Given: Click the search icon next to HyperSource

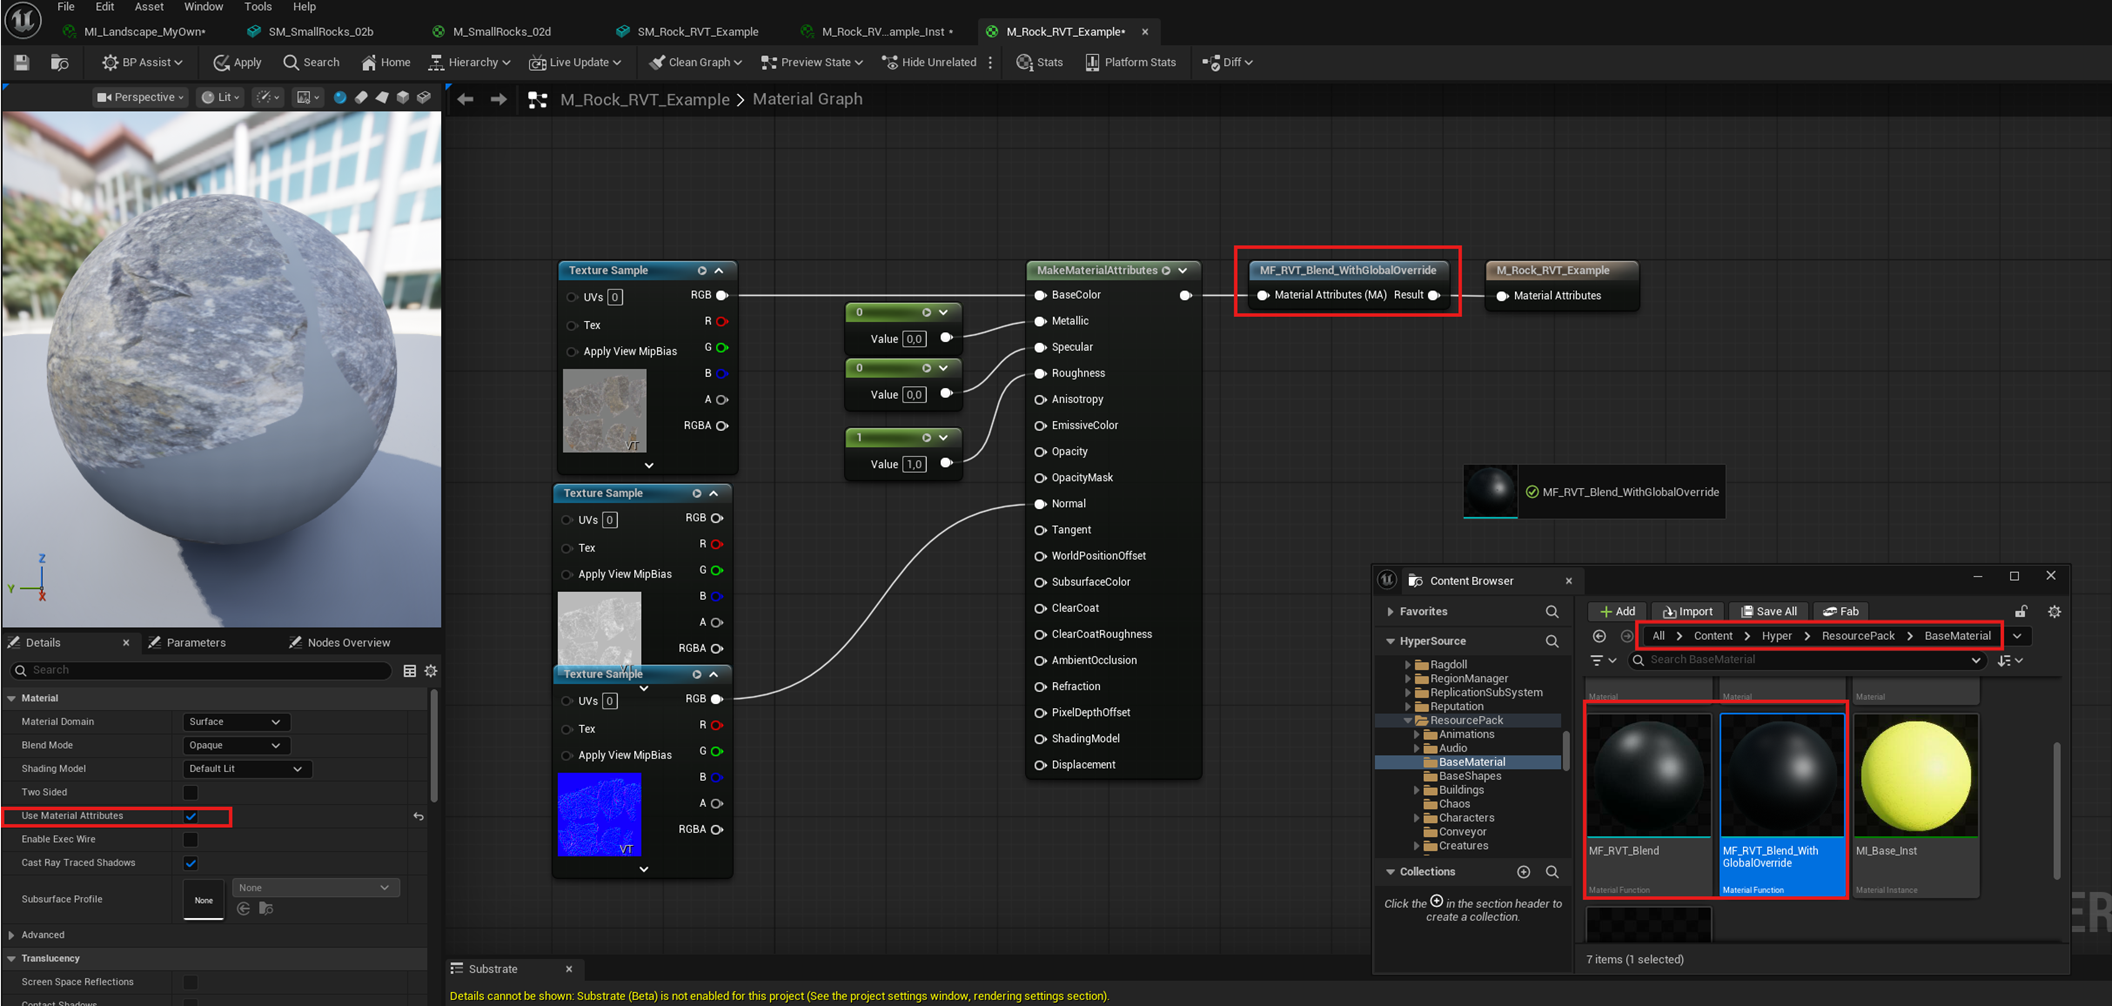Looking at the screenshot, I should pyautogui.click(x=1552, y=641).
